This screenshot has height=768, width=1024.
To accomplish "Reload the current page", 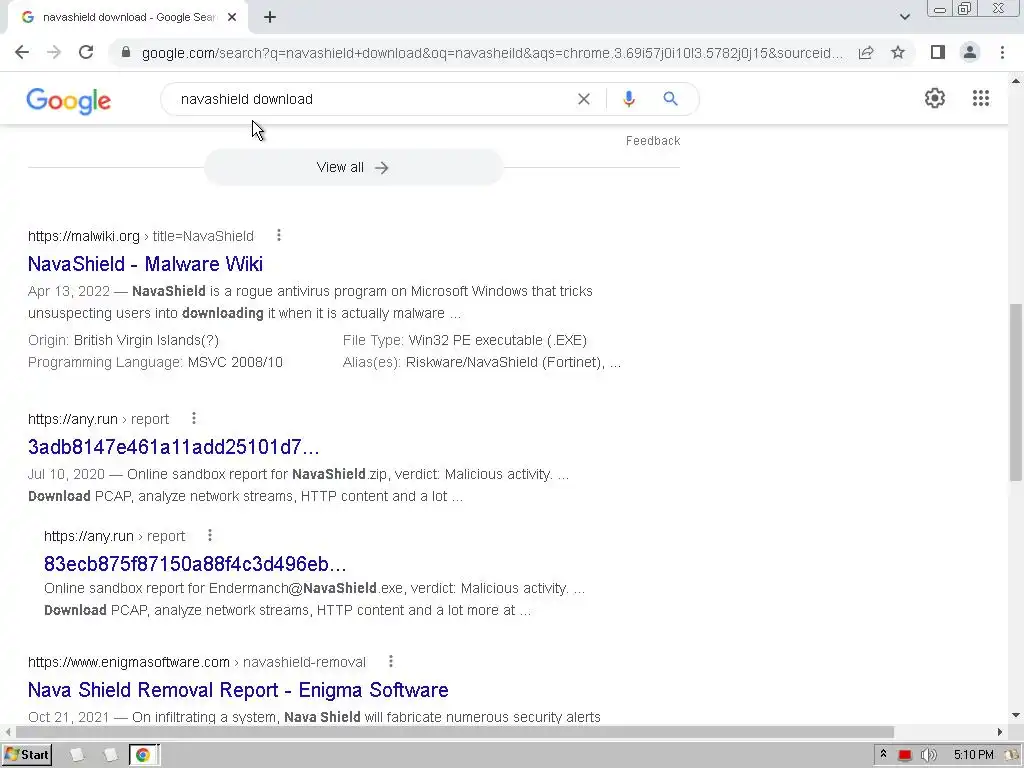I will point(86,52).
